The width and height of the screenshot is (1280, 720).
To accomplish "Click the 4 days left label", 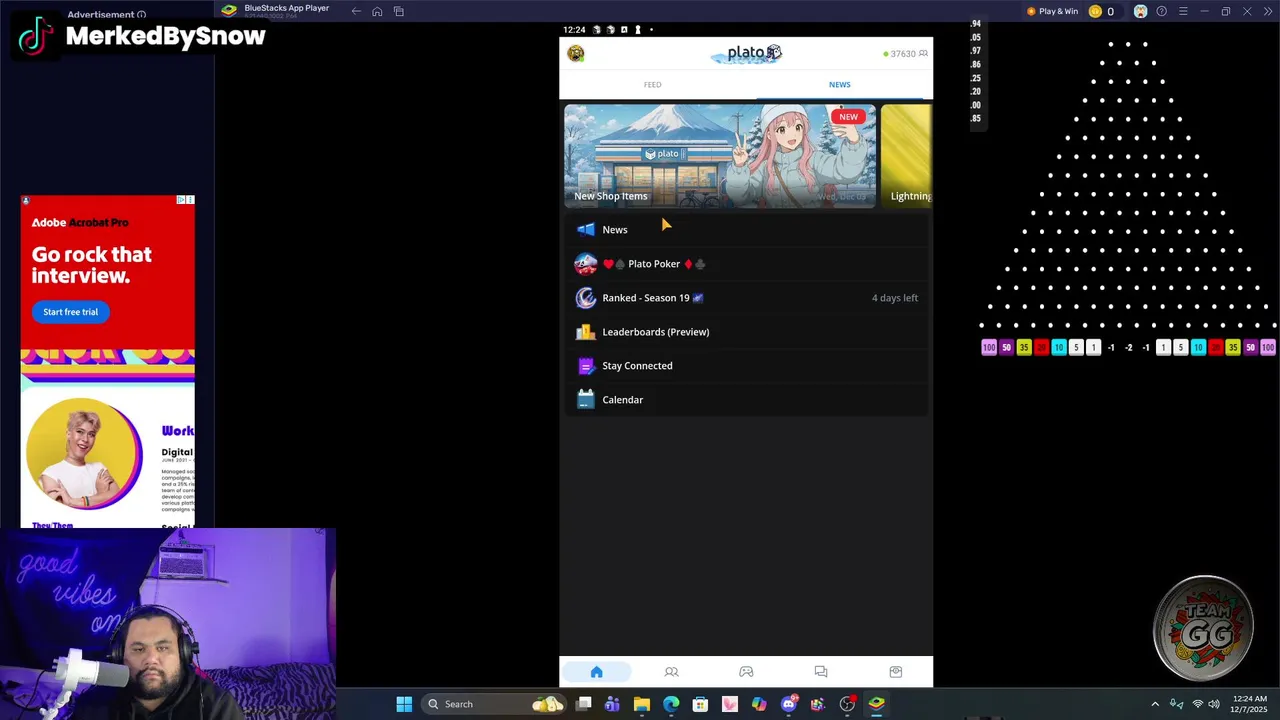I will tap(895, 298).
